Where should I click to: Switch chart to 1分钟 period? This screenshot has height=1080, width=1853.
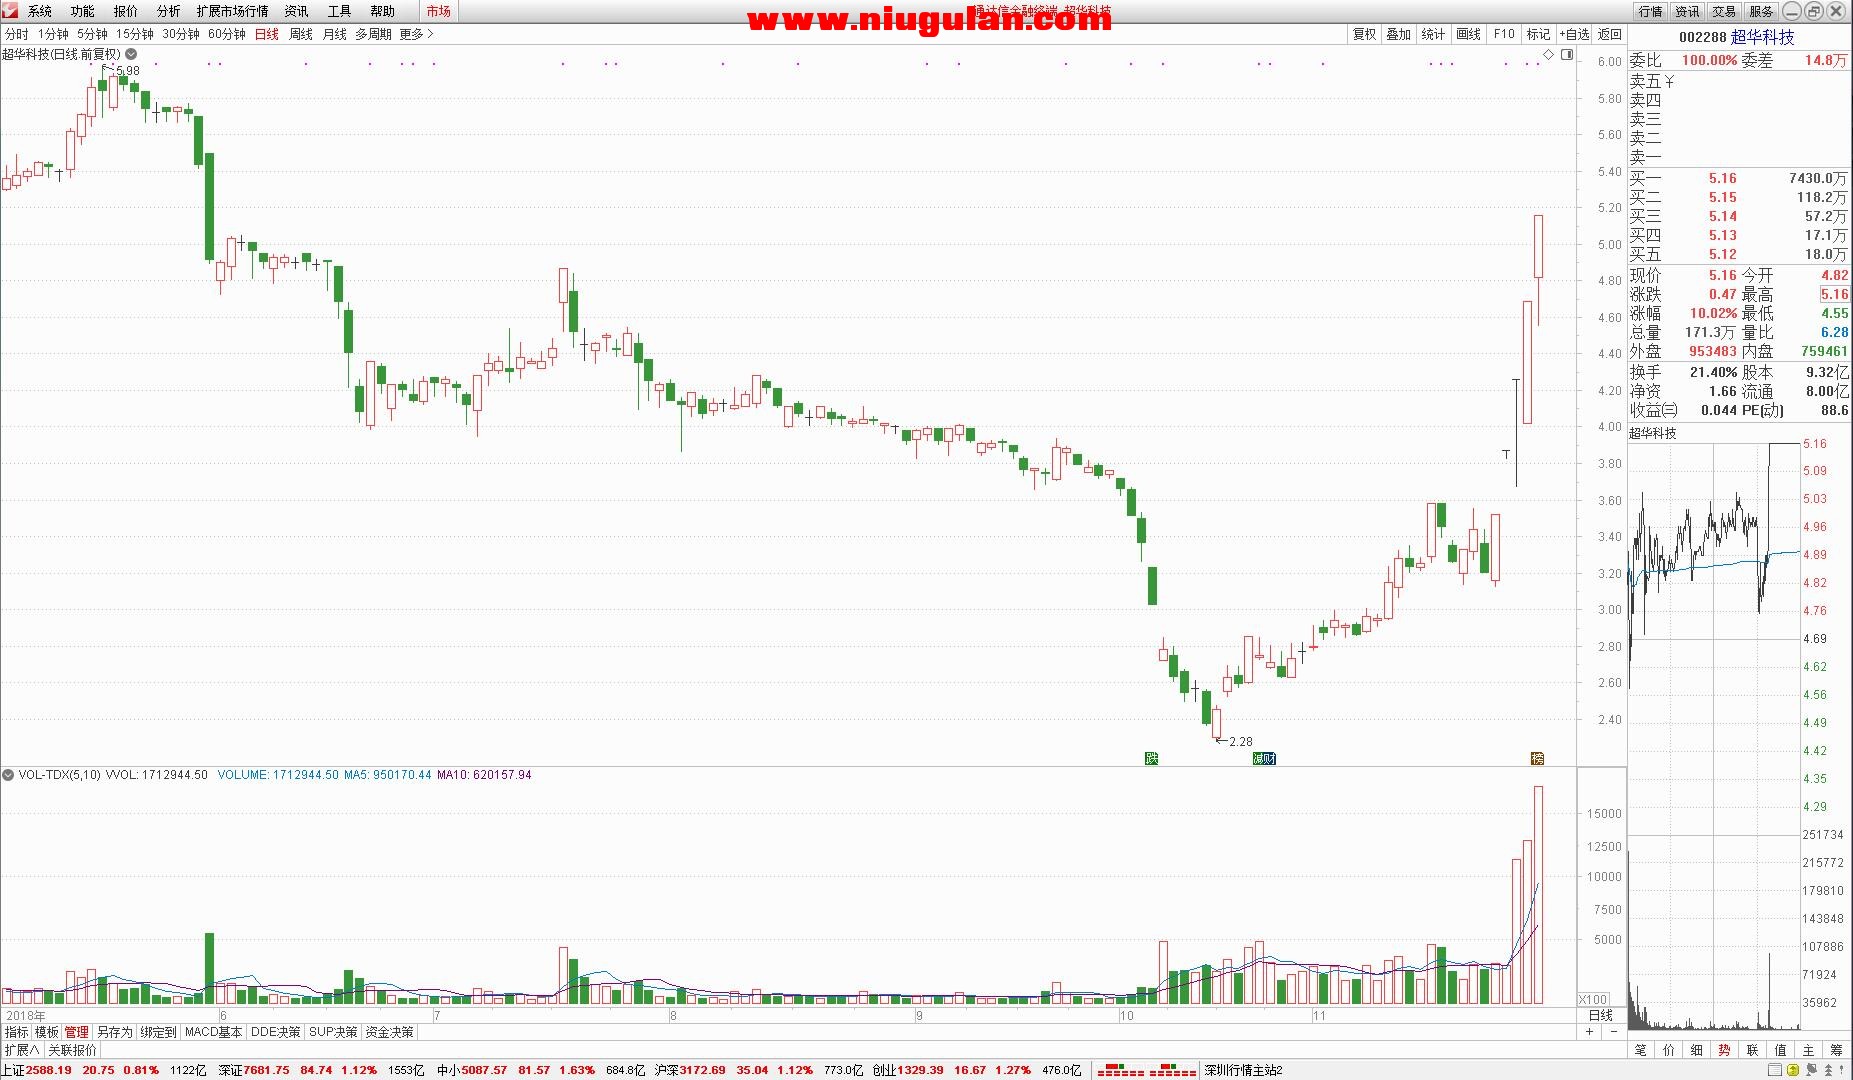pos(53,34)
